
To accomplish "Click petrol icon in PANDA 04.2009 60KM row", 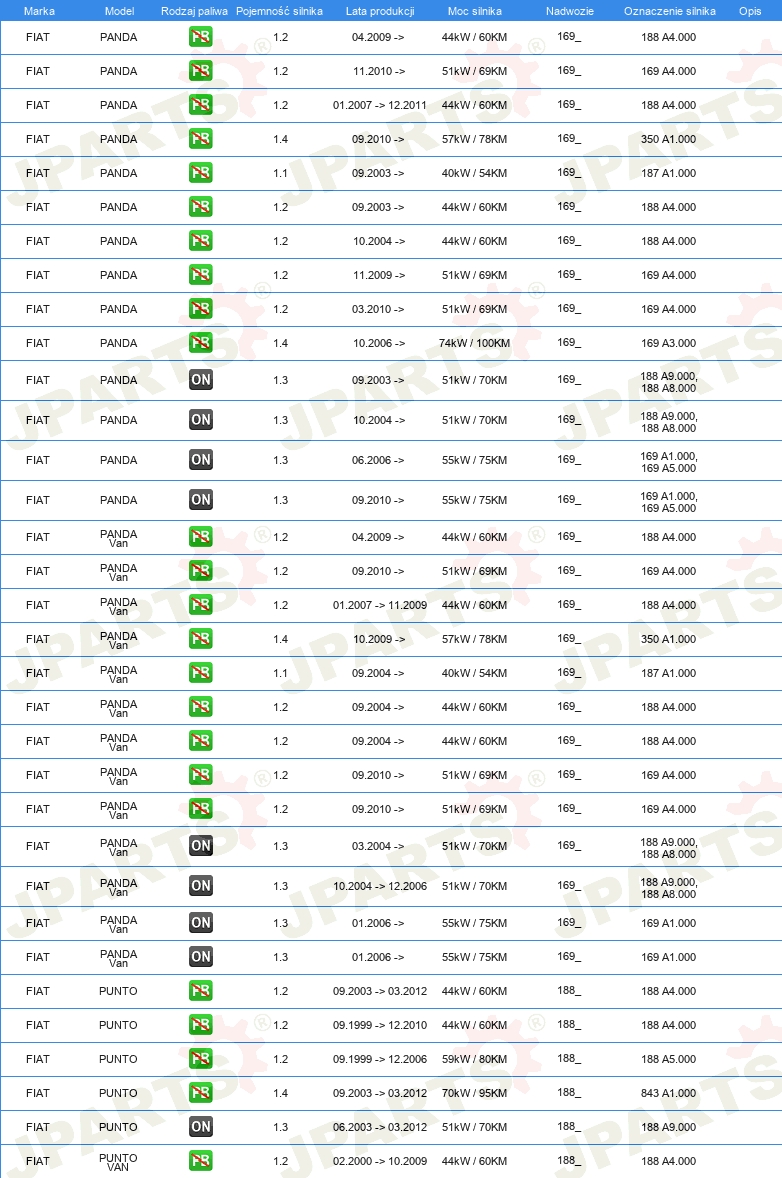I will tap(201, 37).
